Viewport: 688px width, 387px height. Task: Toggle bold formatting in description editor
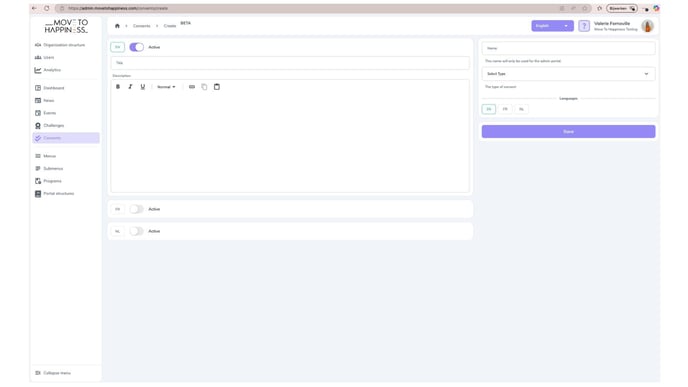(x=118, y=87)
